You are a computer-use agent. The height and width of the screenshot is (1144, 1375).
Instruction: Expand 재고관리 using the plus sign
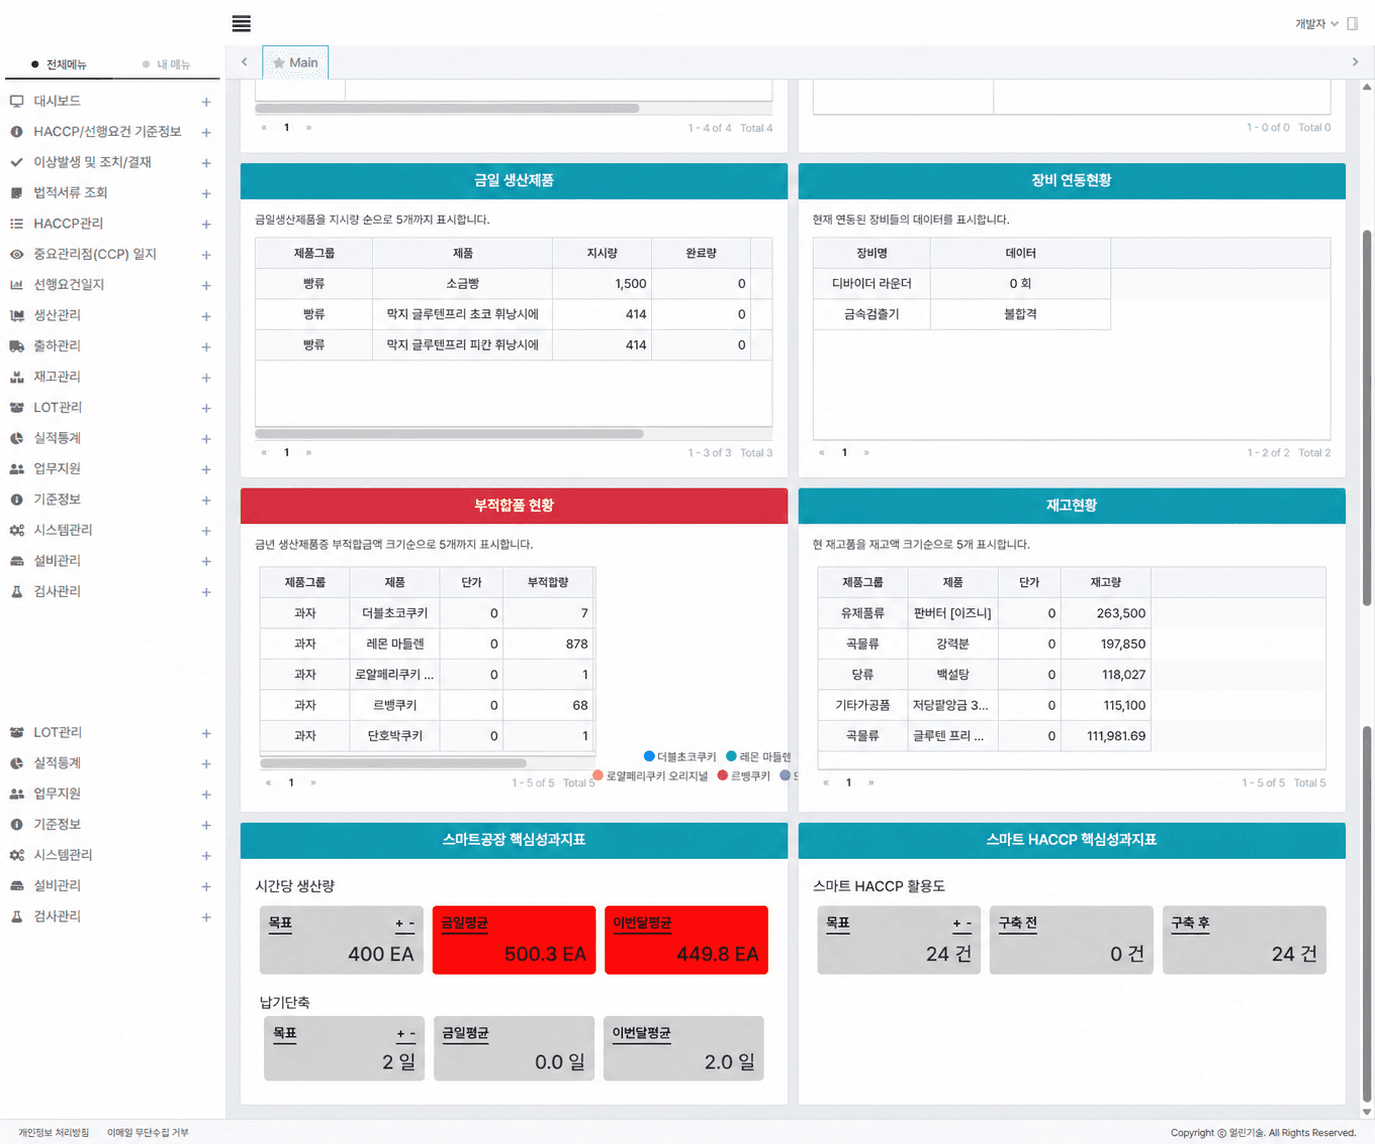point(206,378)
